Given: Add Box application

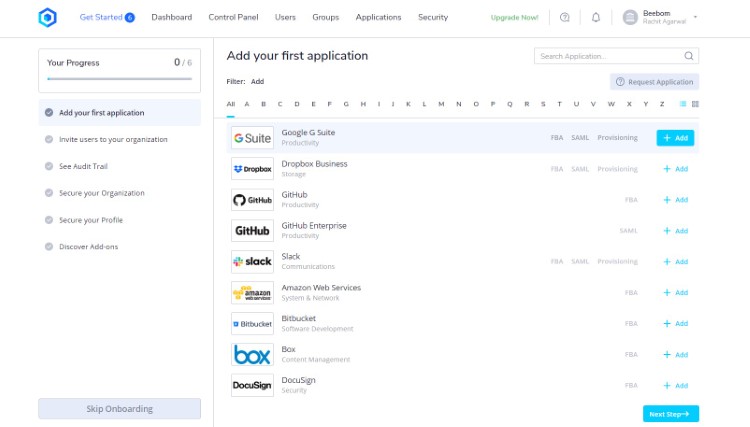Looking at the screenshot, I should coord(675,354).
